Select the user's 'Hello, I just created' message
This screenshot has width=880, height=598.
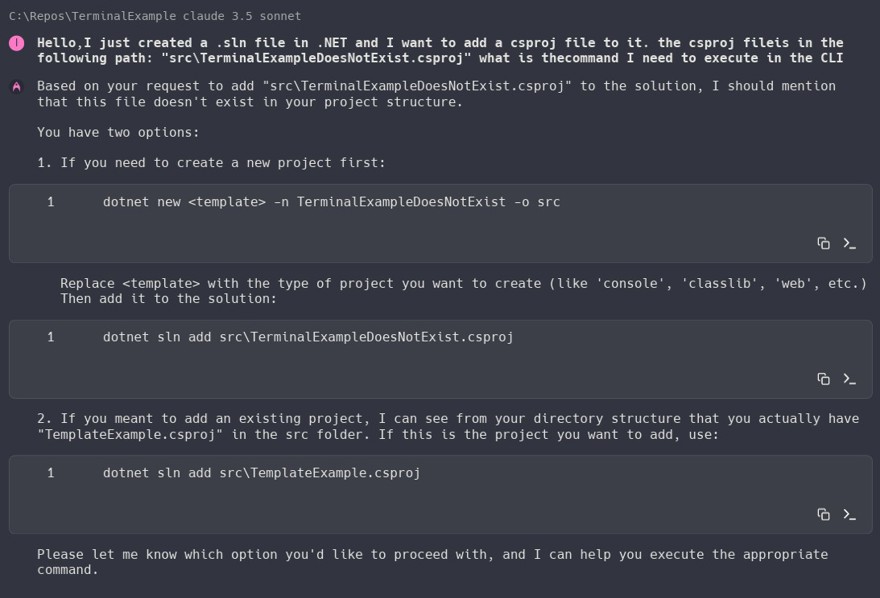pyautogui.click(x=440, y=50)
